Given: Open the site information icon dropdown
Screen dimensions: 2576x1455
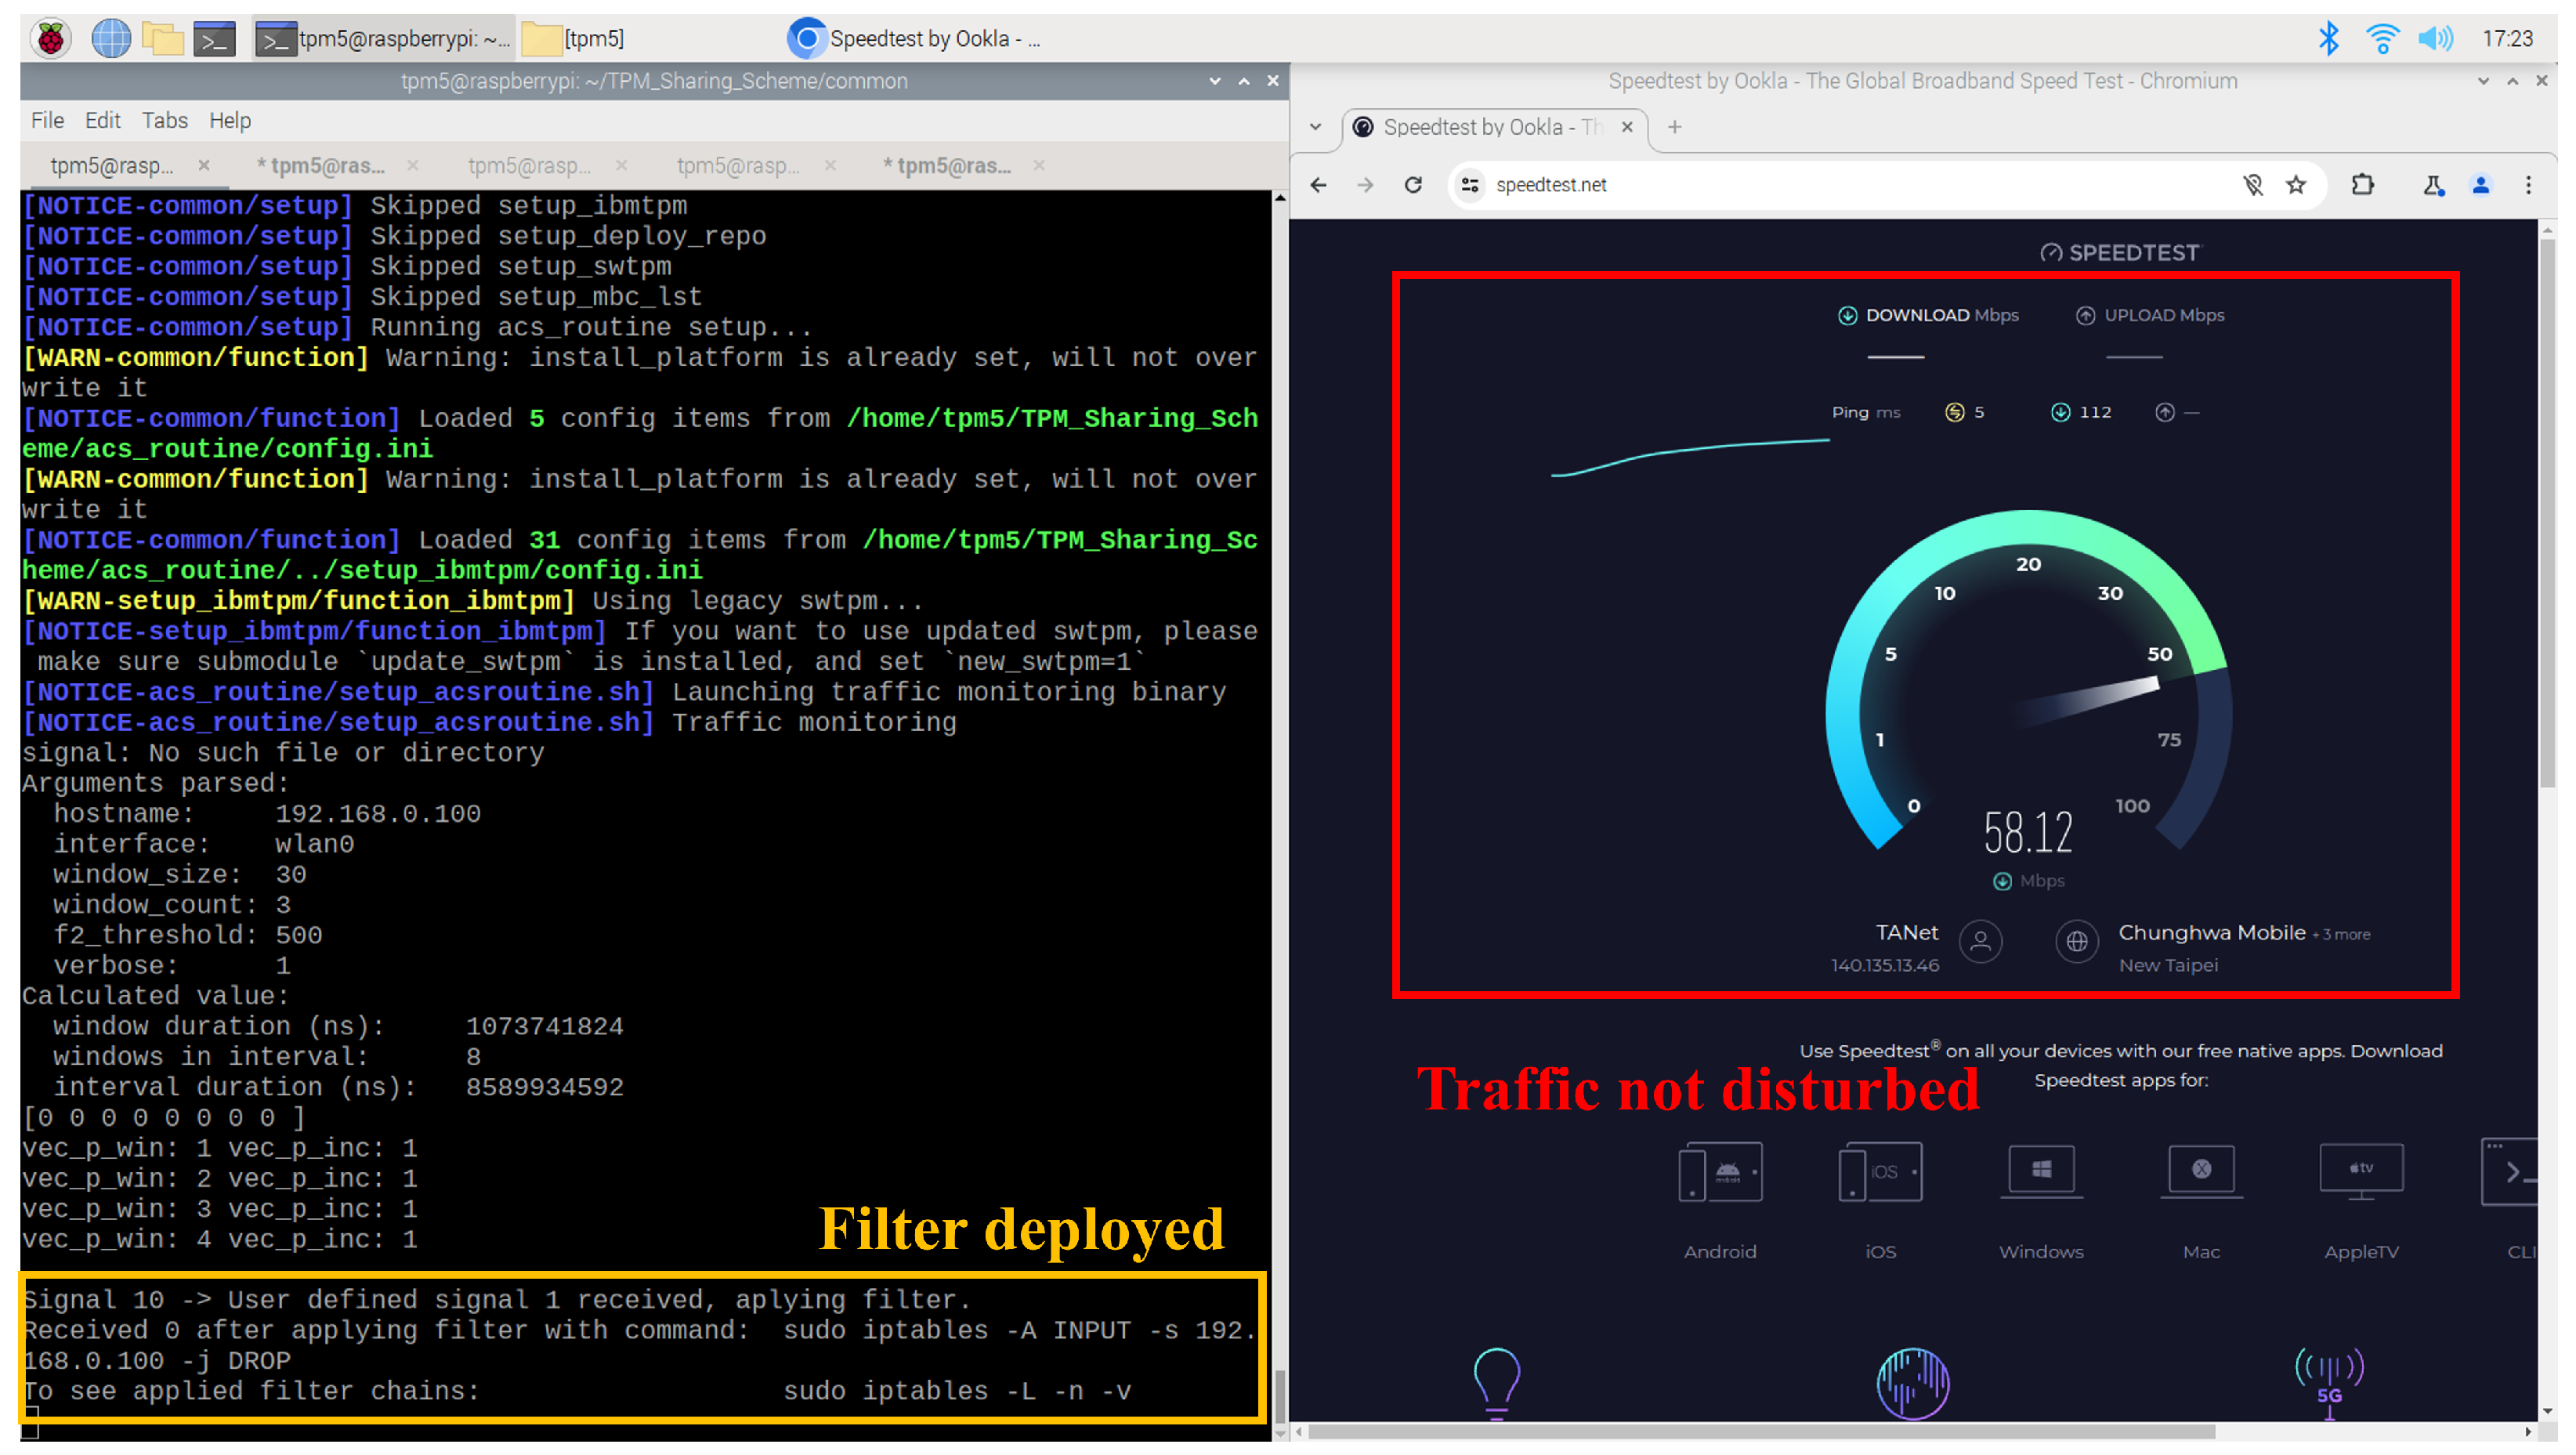Looking at the screenshot, I should tap(1470, 185).
